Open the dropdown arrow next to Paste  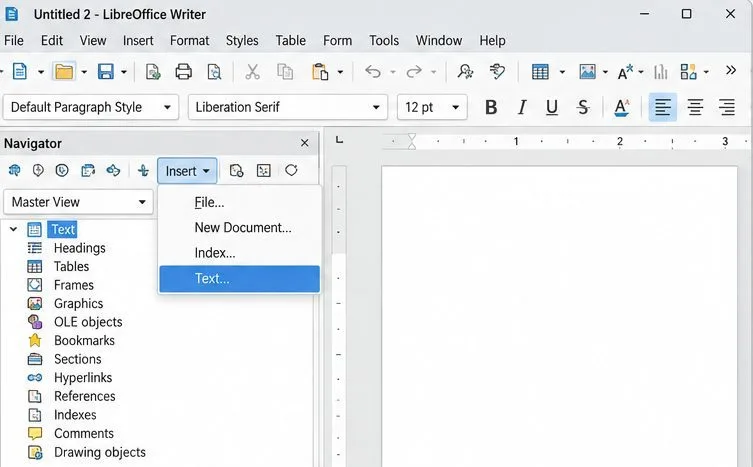tap(340, 72)
